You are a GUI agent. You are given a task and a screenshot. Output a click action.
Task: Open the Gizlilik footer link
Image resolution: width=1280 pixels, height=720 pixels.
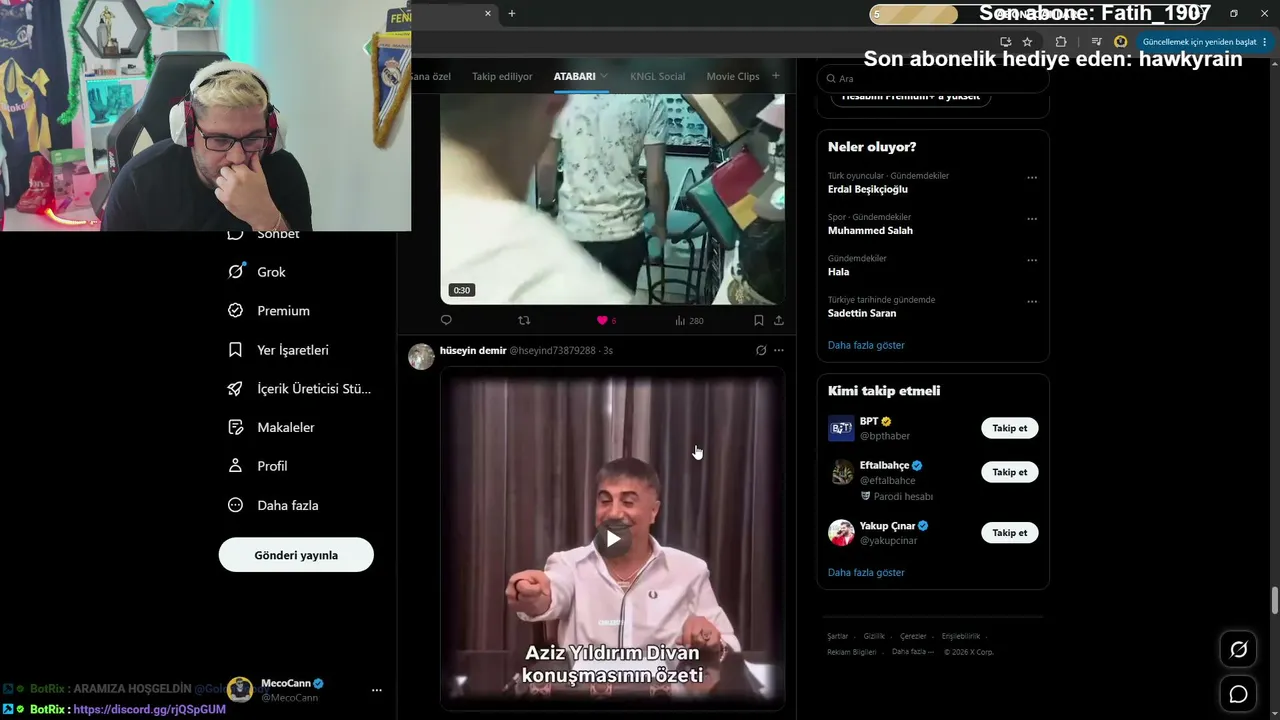(874, 636)
